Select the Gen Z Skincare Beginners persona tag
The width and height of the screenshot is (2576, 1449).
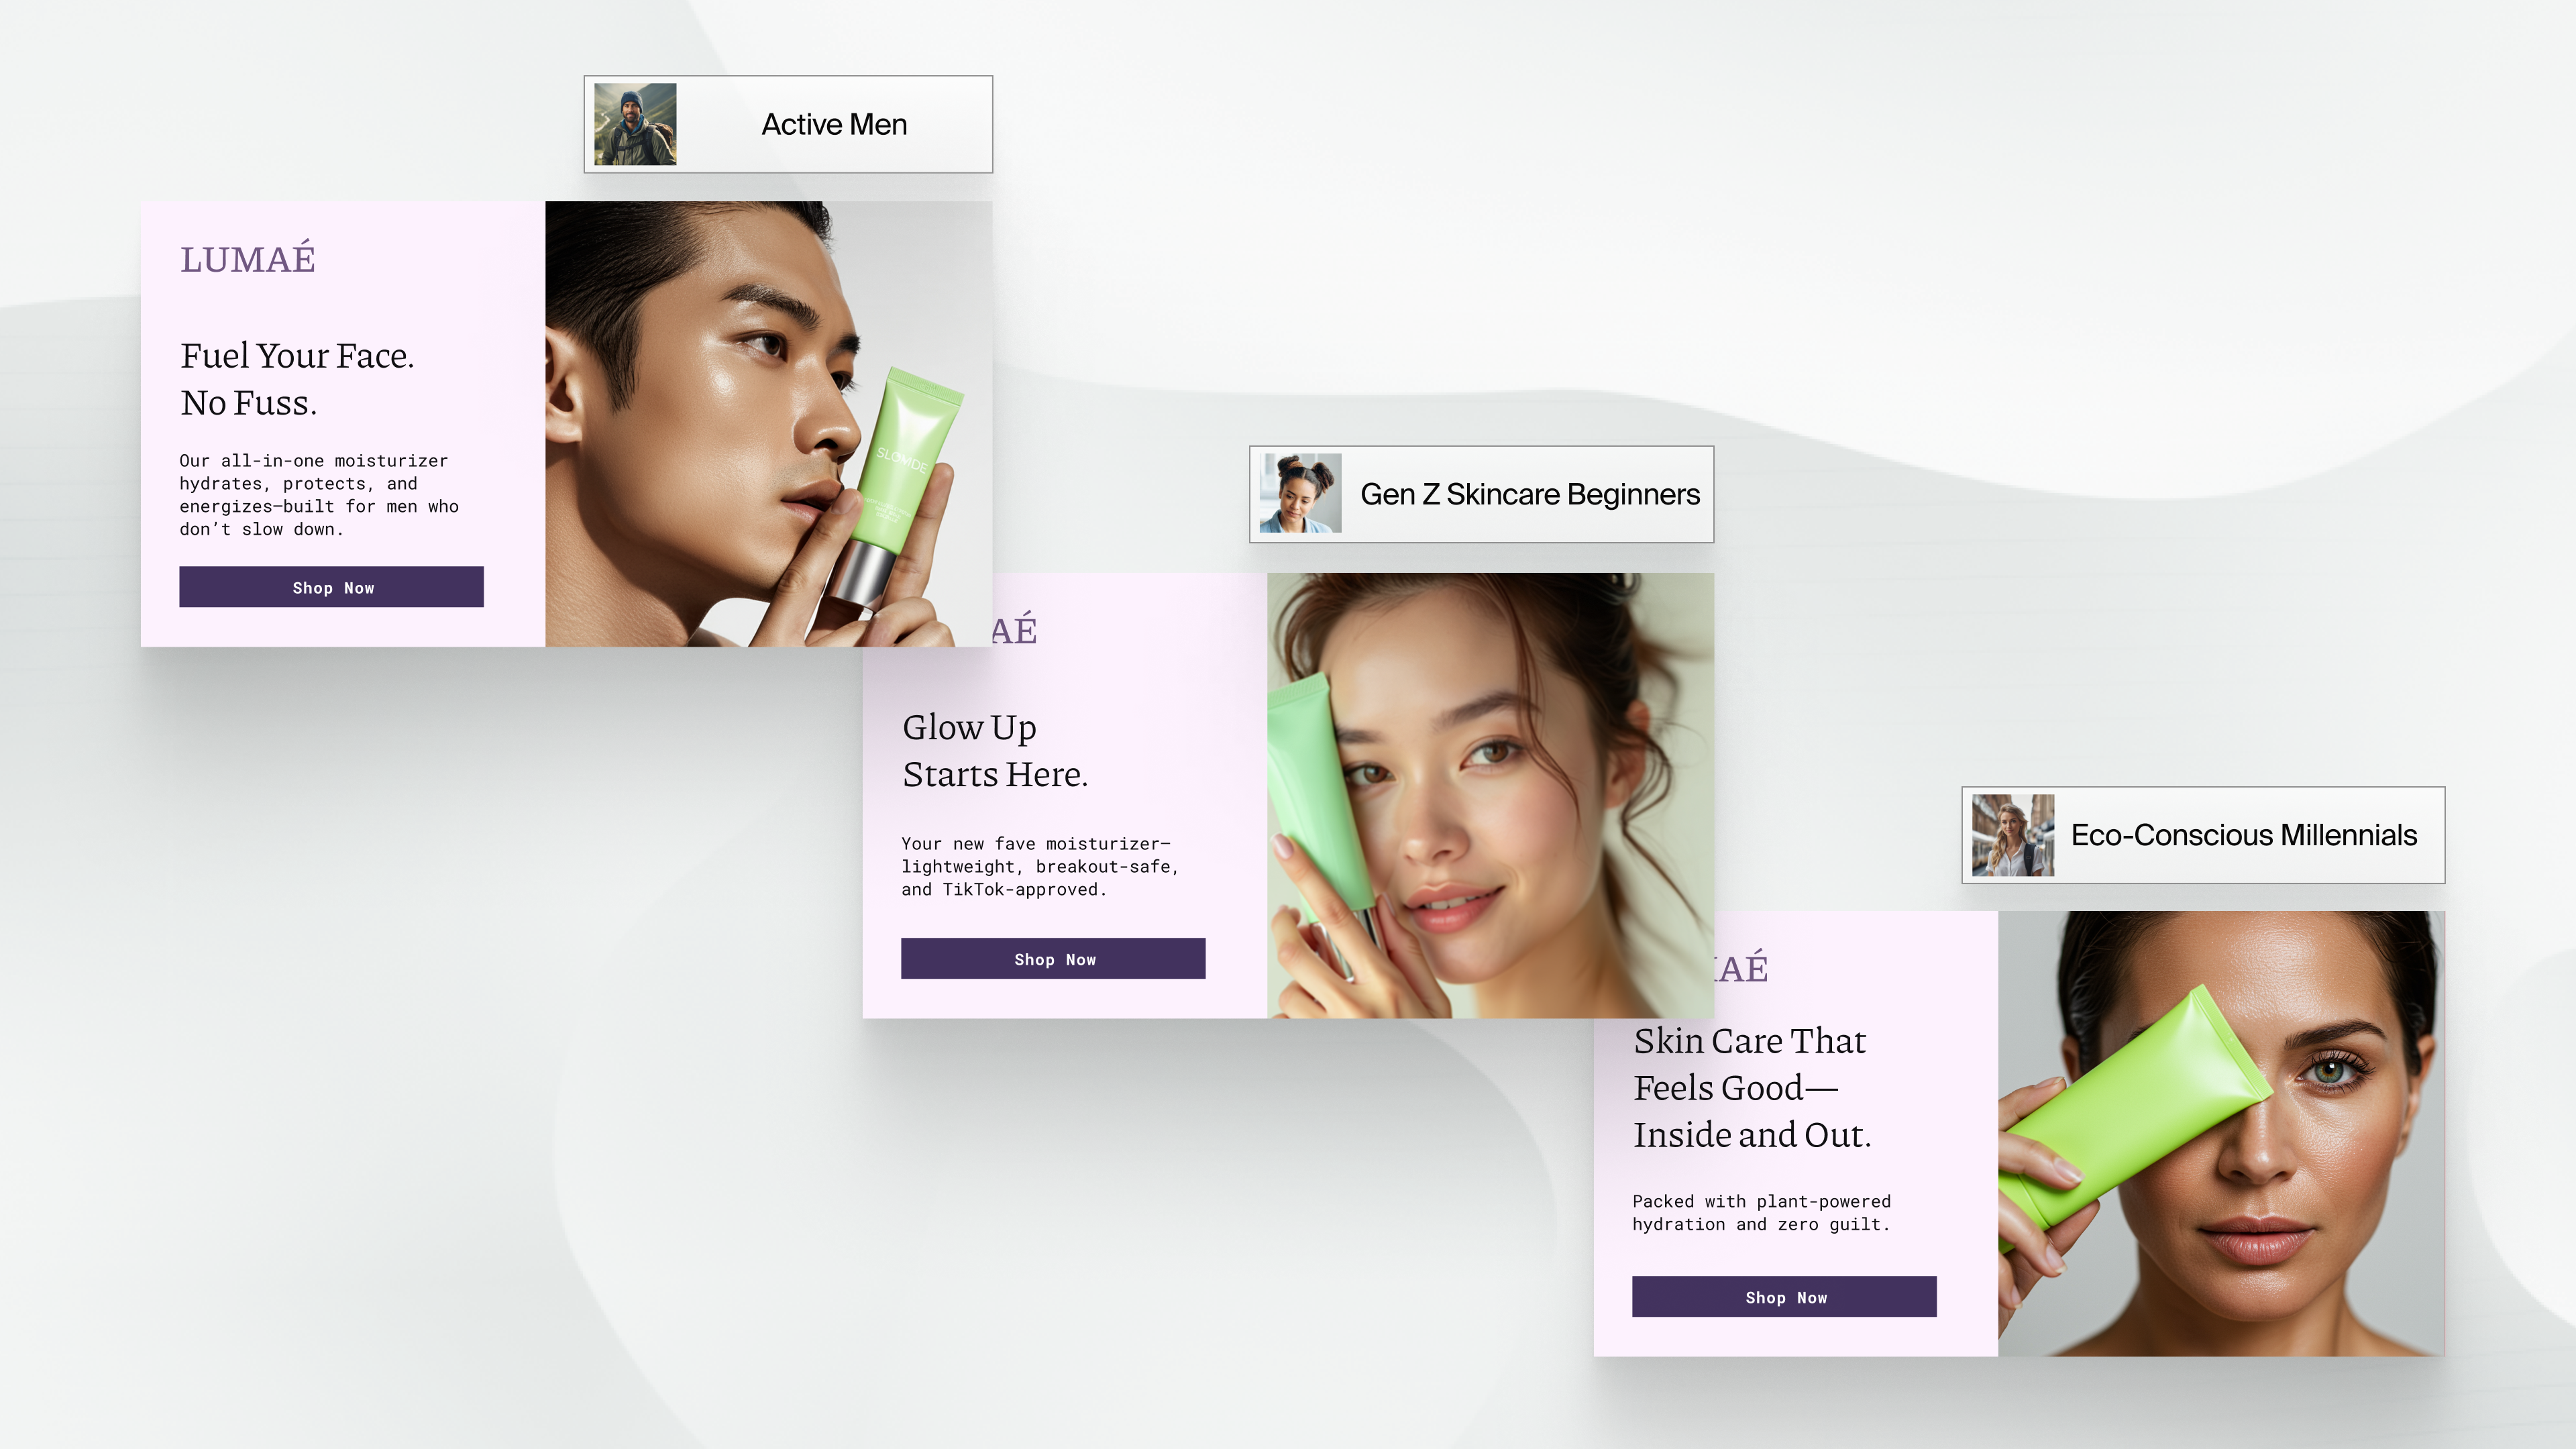coord(1530,494)
